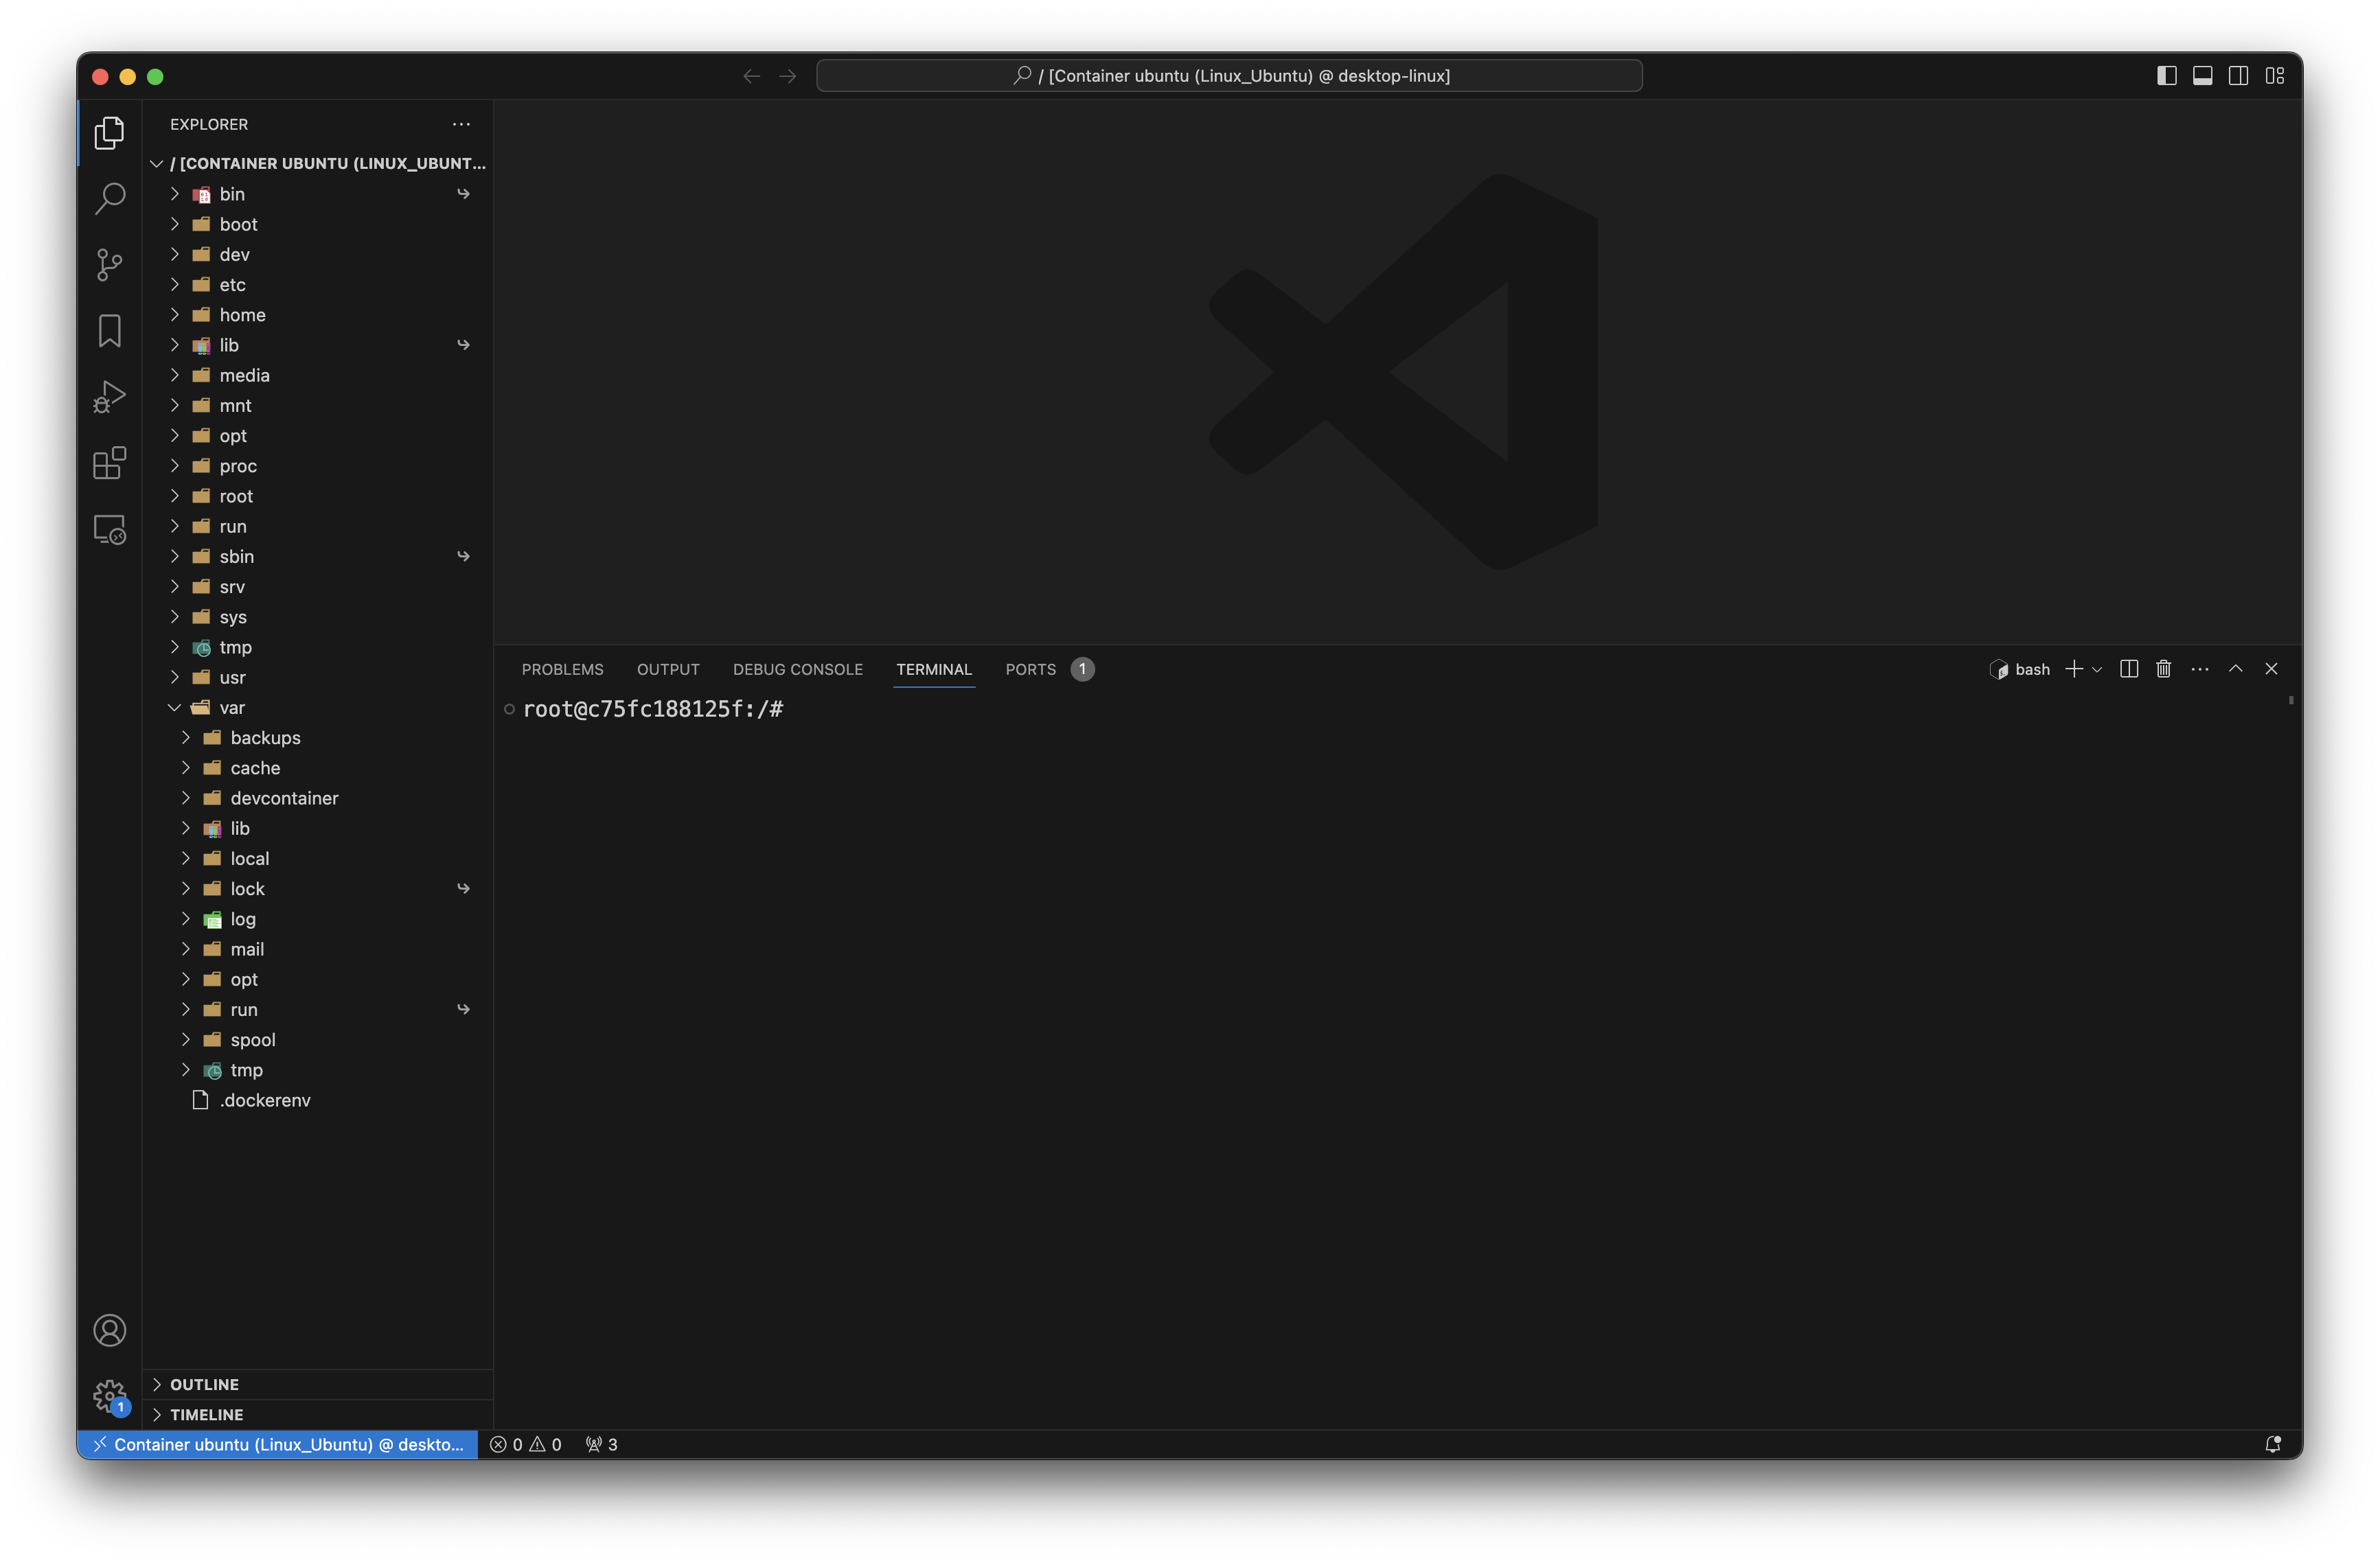
Task: Go back with the navigation arrow
Action: [x=751, y=76]
